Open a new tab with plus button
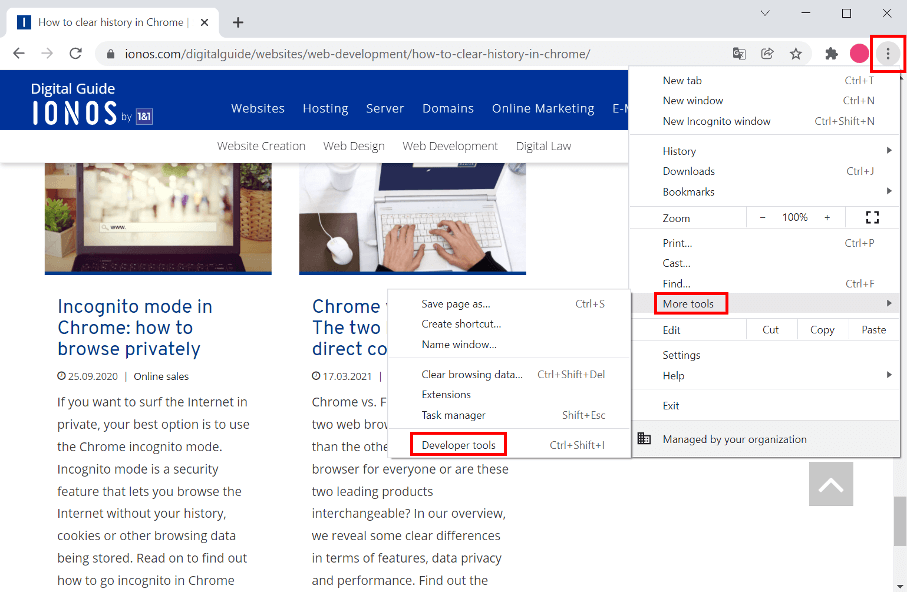Screen dimensions: 908x592 238,23
